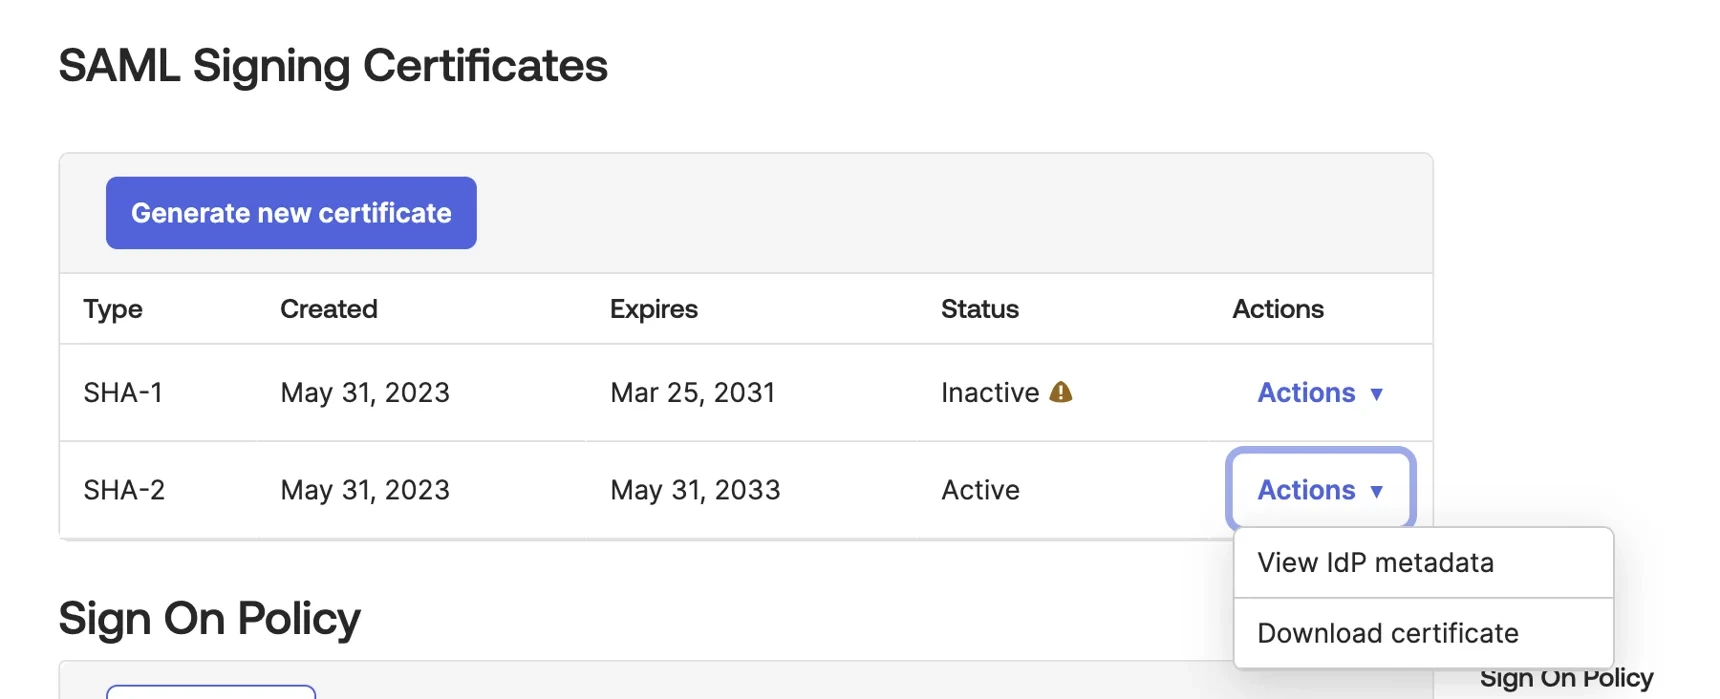Screen dimensions: 1720x699
Task: Select the SHA-2 type cell
Action: (x=124, y=490)
